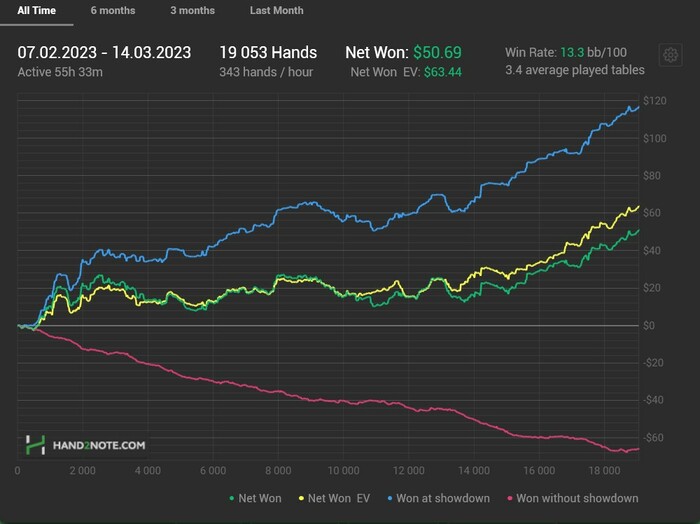Image resolution: width=700 pixels, height=524 pixels.
Task: Click the 4 000 x-axis label
Action: [148, 470]
